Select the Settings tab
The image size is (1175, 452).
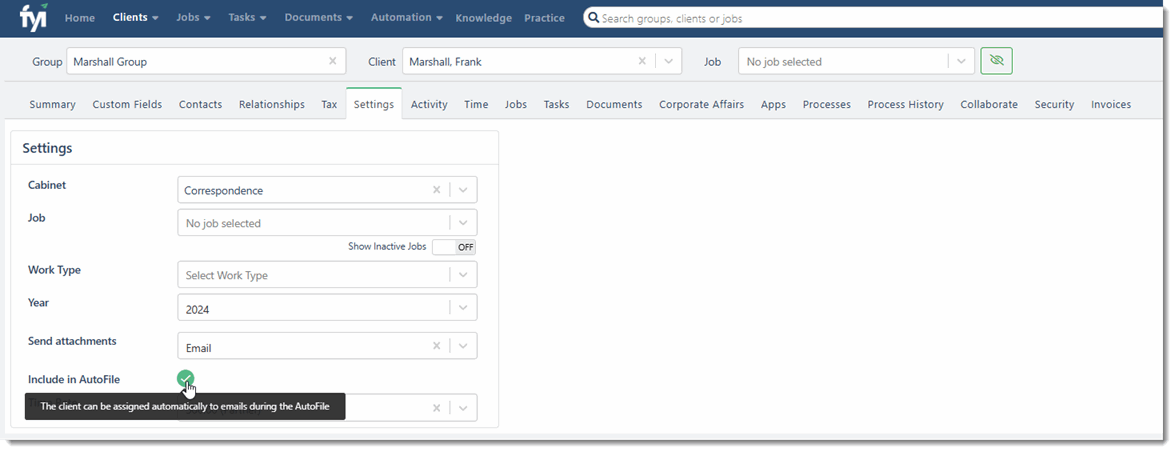coord(374,104)
